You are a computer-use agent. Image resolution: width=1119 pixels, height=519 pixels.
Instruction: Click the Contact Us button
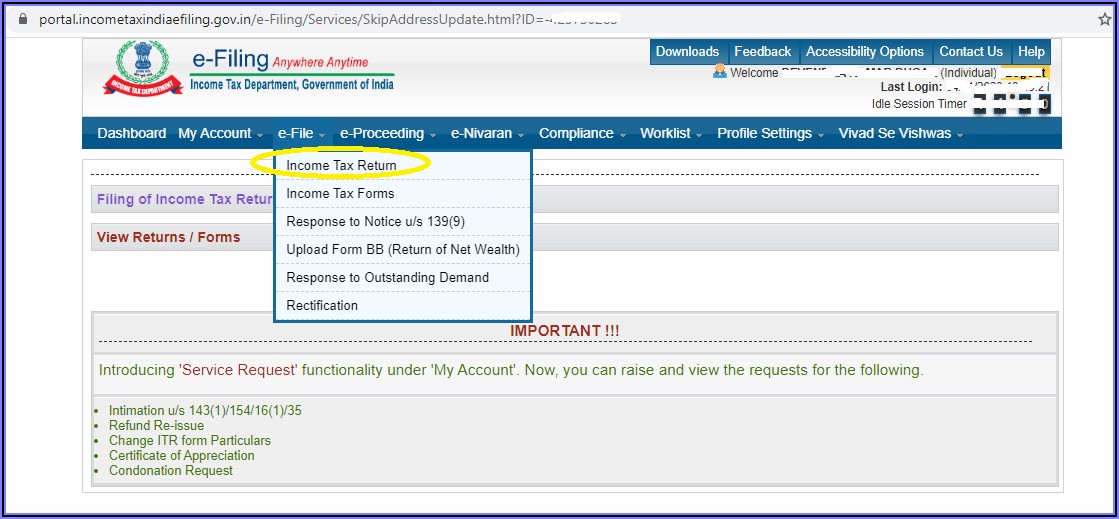point(970,52)
